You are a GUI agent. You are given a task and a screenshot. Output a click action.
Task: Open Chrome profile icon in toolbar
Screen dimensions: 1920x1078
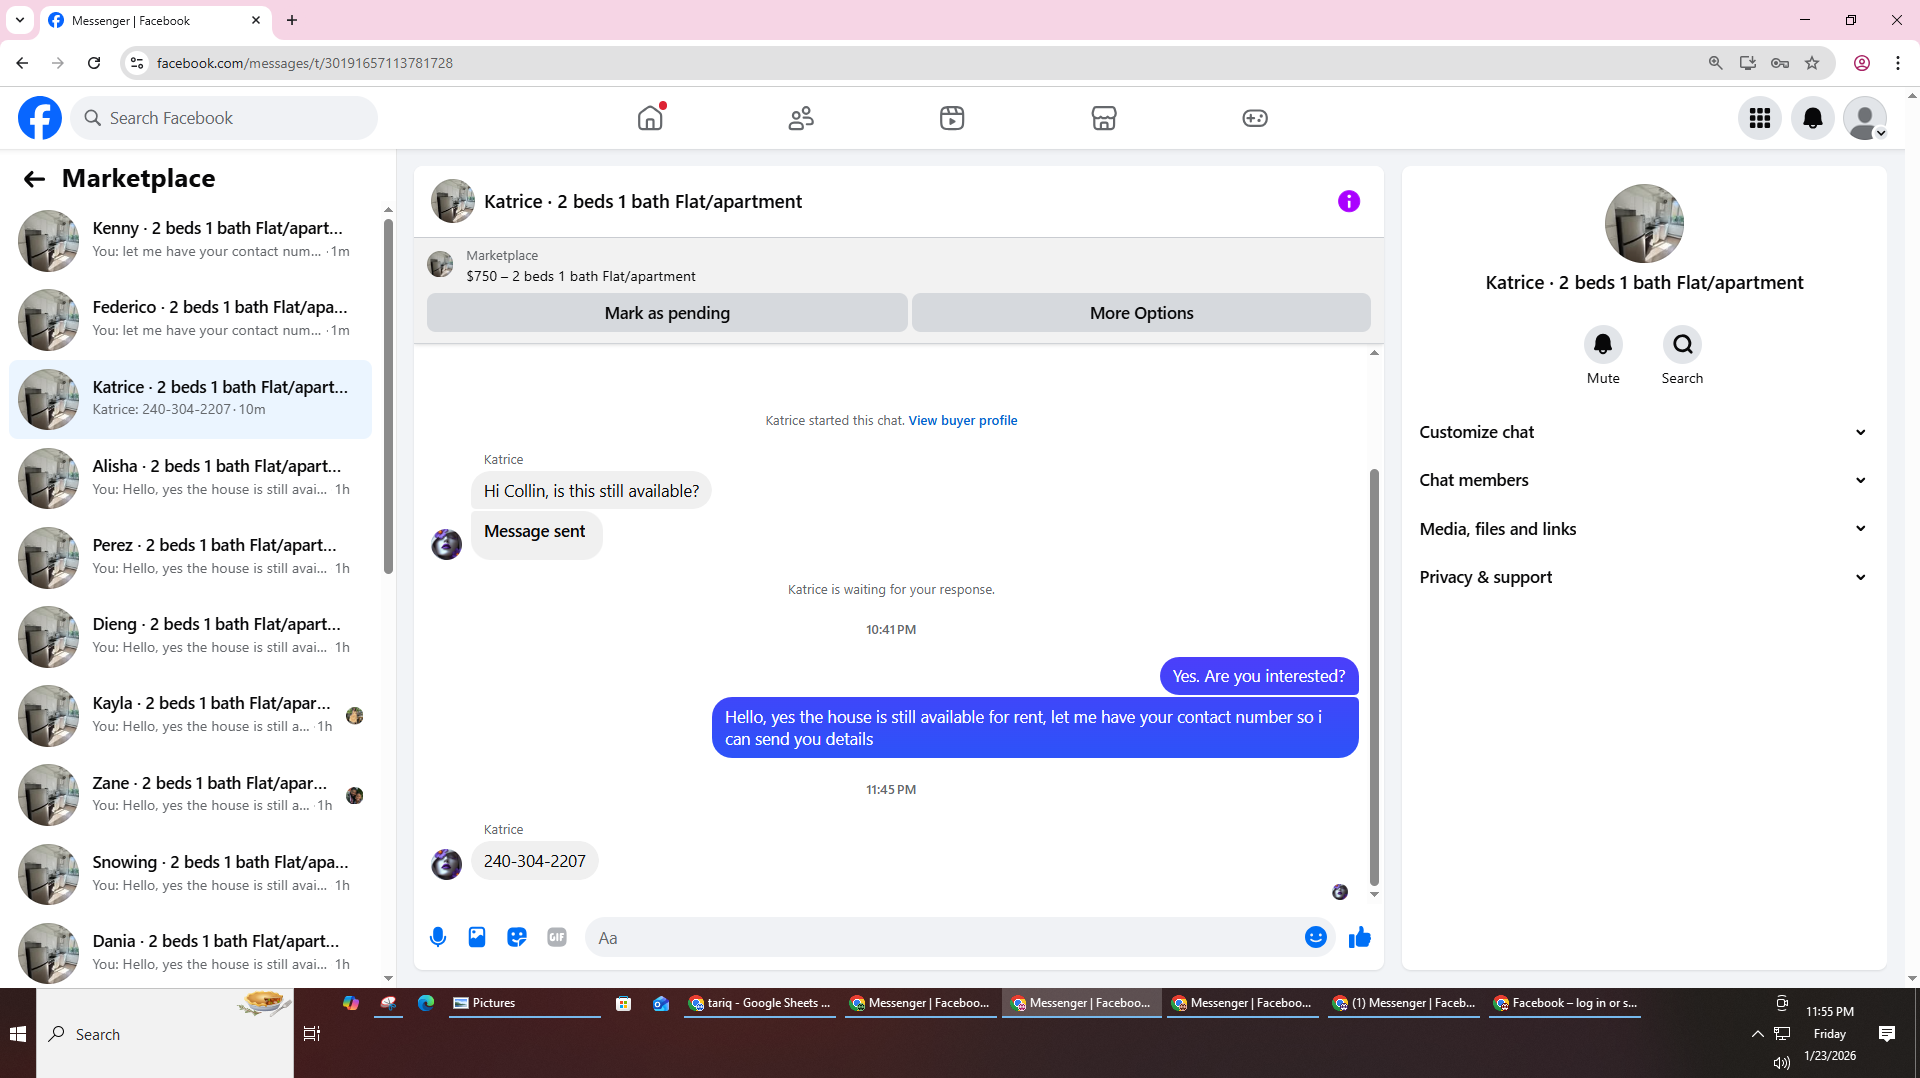[1862, 63]
